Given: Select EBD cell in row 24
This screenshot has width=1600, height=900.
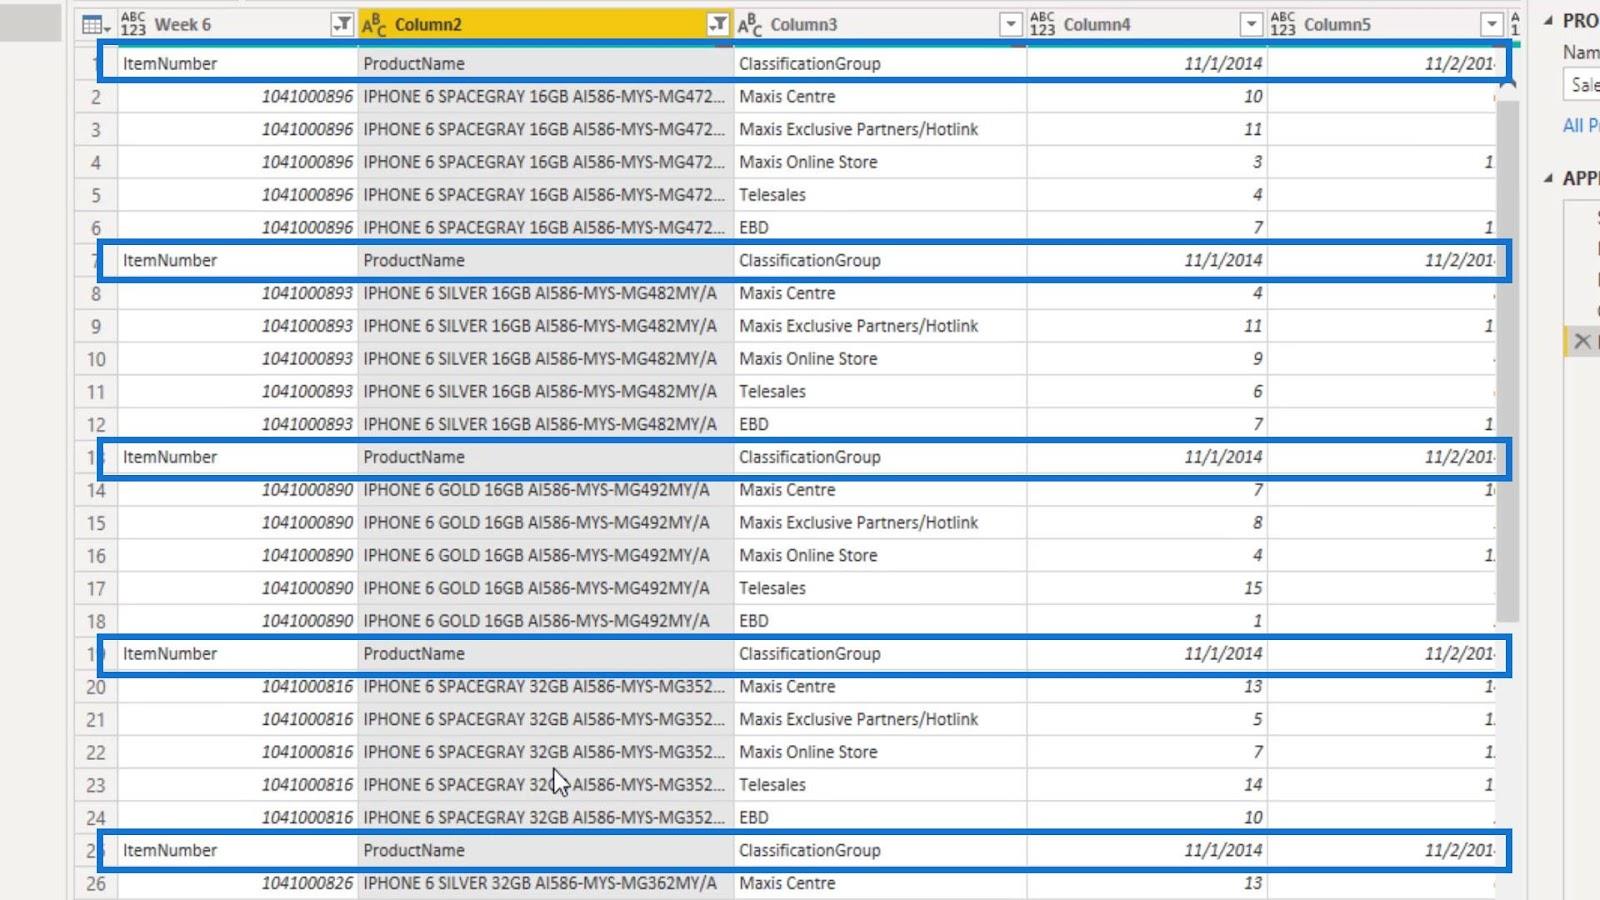Looking at the screenshot, I should 880,818.
